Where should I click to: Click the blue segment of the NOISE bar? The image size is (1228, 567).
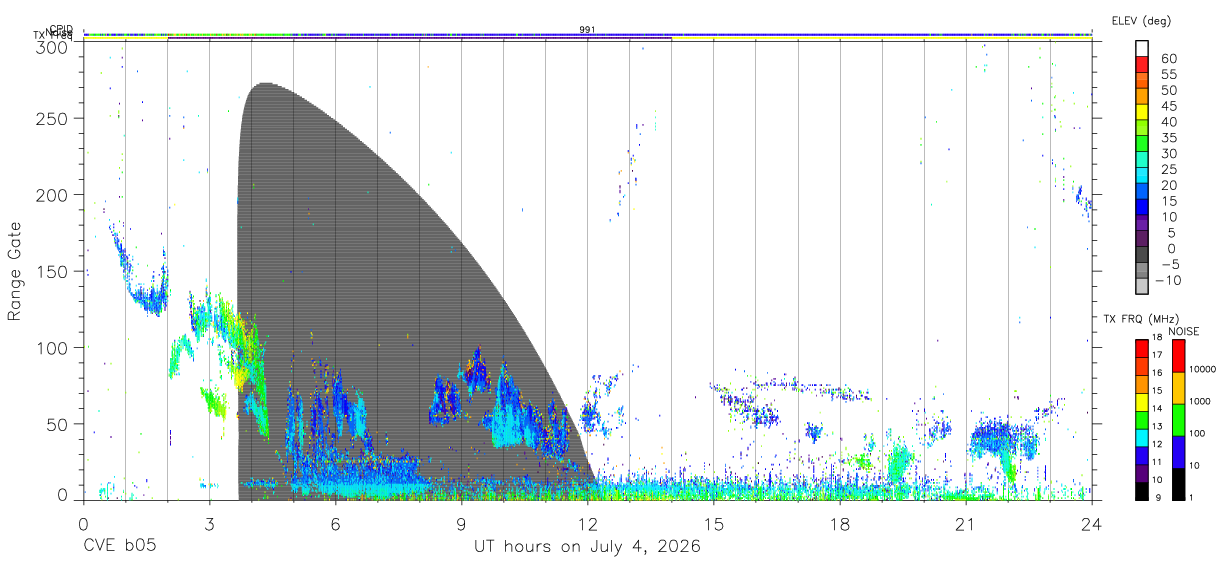1177,451
